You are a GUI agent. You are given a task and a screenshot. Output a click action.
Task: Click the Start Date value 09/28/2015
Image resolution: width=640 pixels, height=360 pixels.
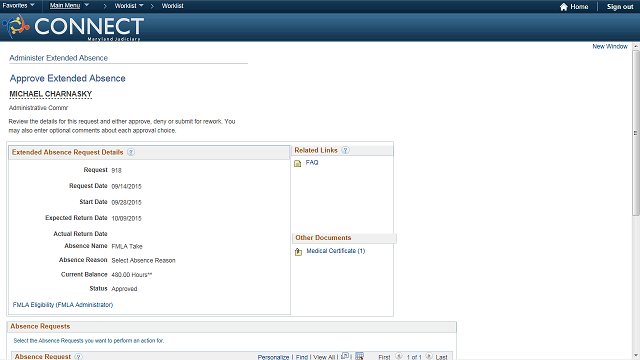coord(126,202)
